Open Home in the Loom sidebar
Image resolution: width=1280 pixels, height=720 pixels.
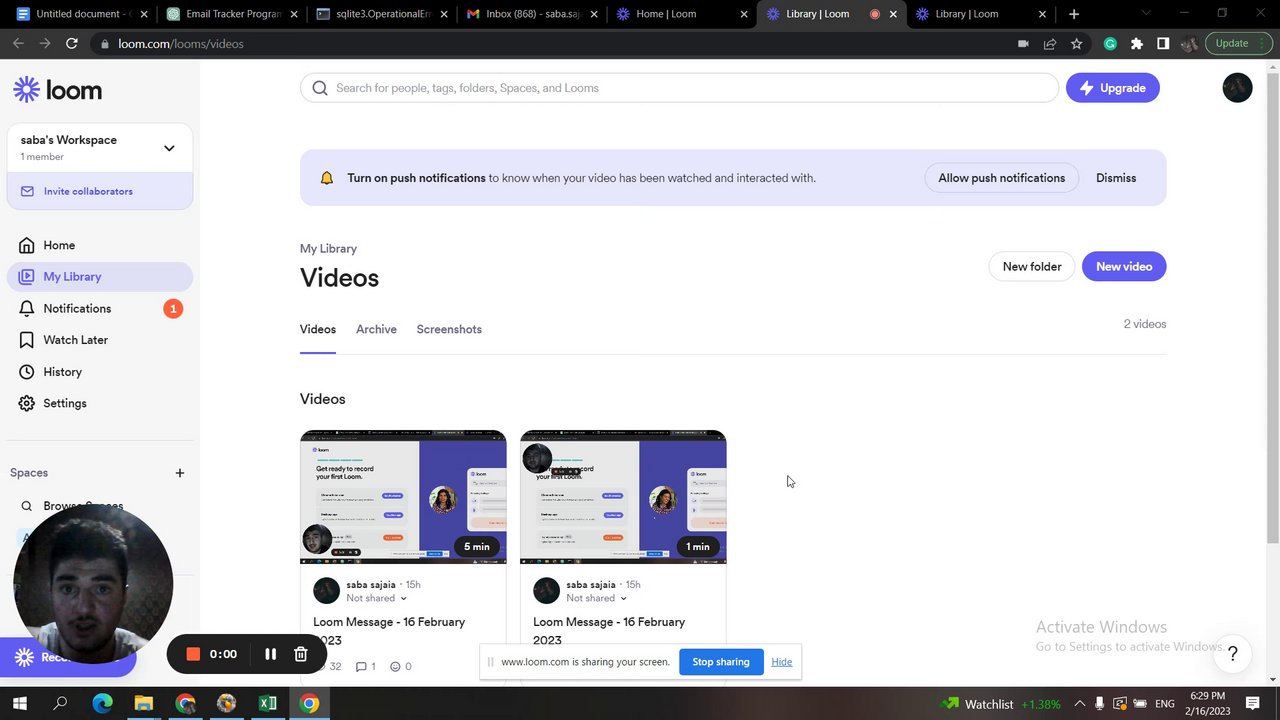tap(100, 245)
